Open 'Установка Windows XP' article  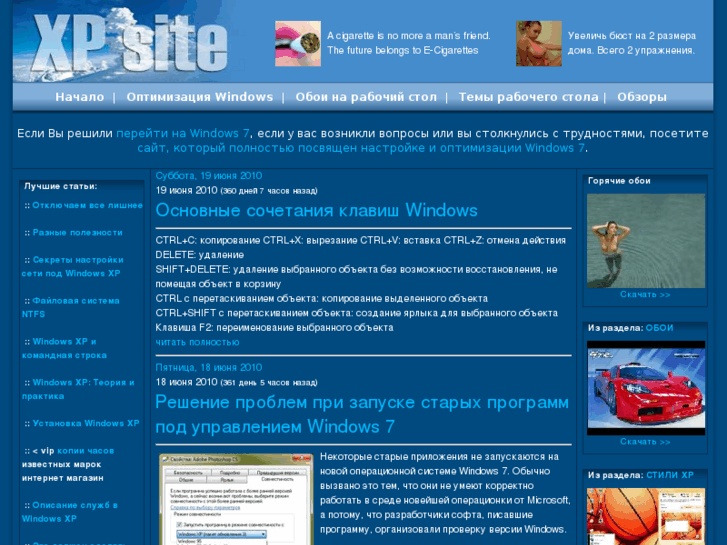(86, 423)
